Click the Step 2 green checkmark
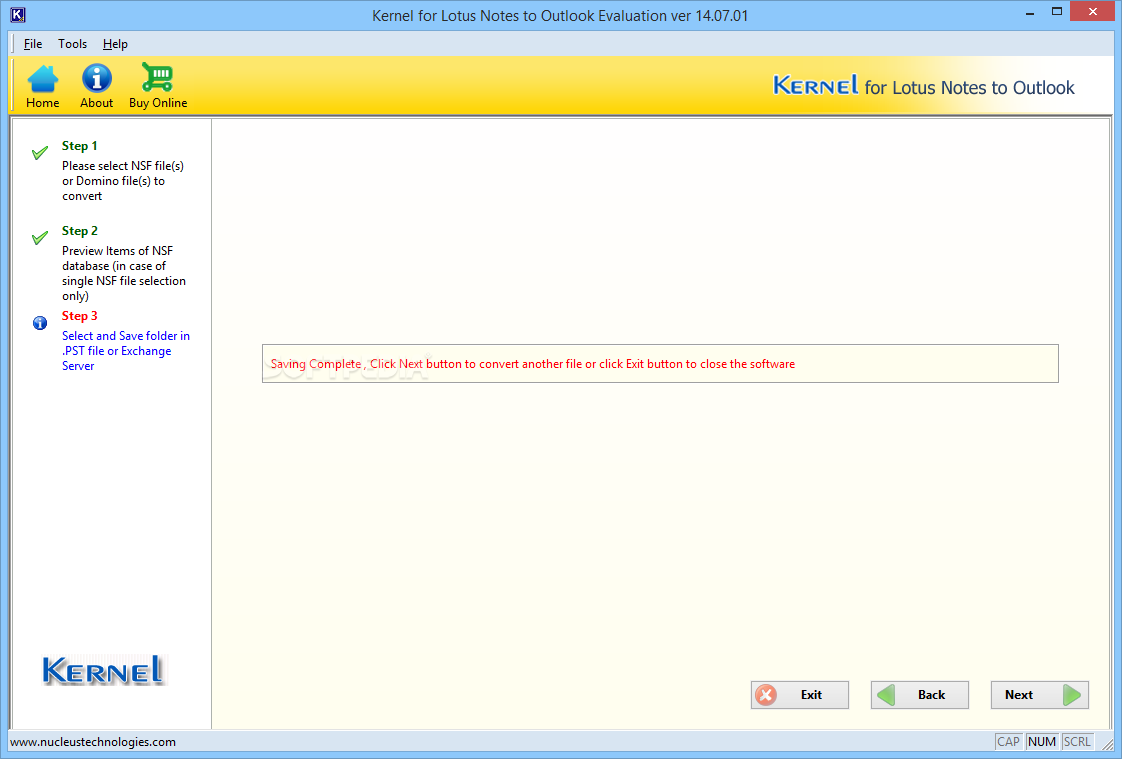This screenshot has width=1122, height=759. [40, 238]
